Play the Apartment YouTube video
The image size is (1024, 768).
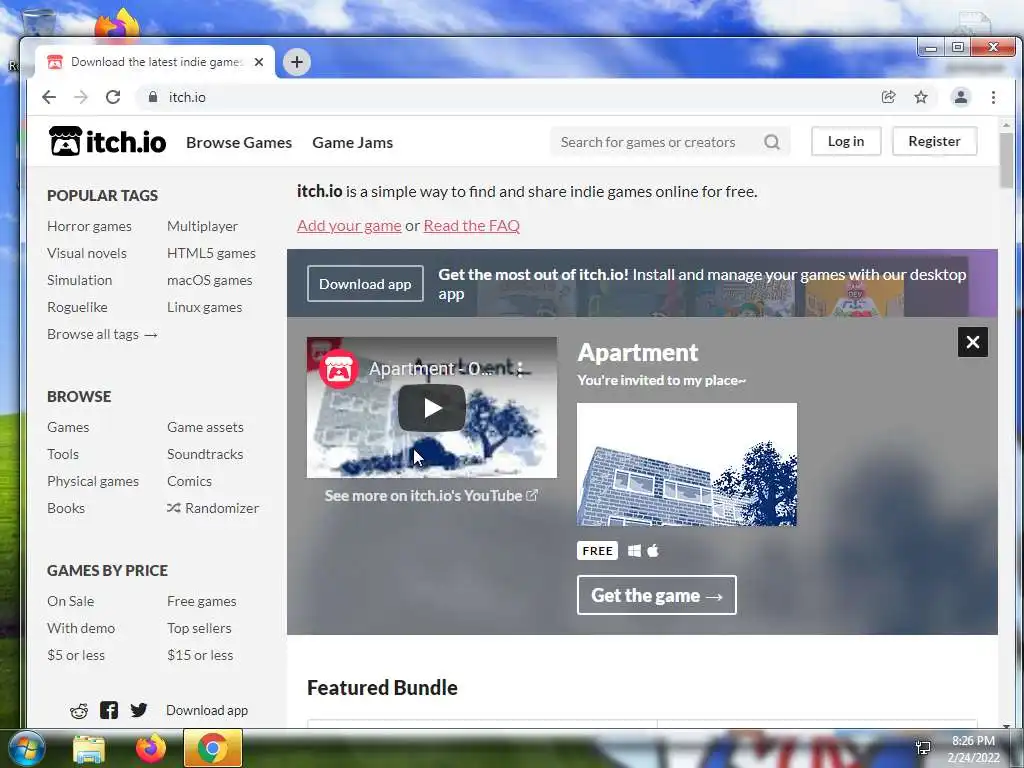pos(432,408)
